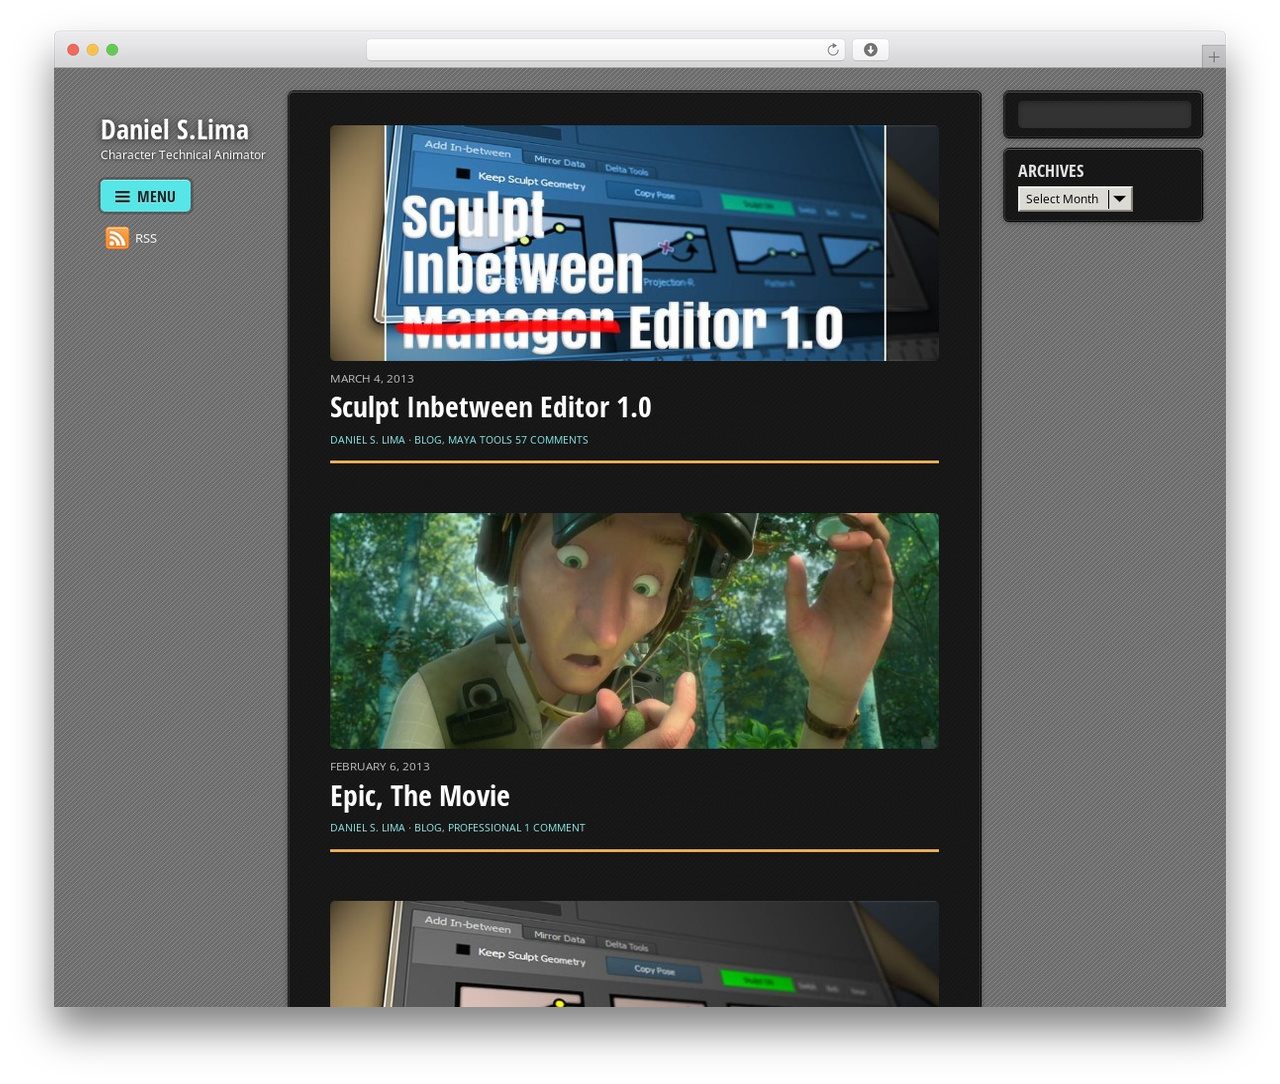The width and height of the screenshot is (1280, 1084).
Task: Minimize the browser with yellow button
Action: click(92, 50)
